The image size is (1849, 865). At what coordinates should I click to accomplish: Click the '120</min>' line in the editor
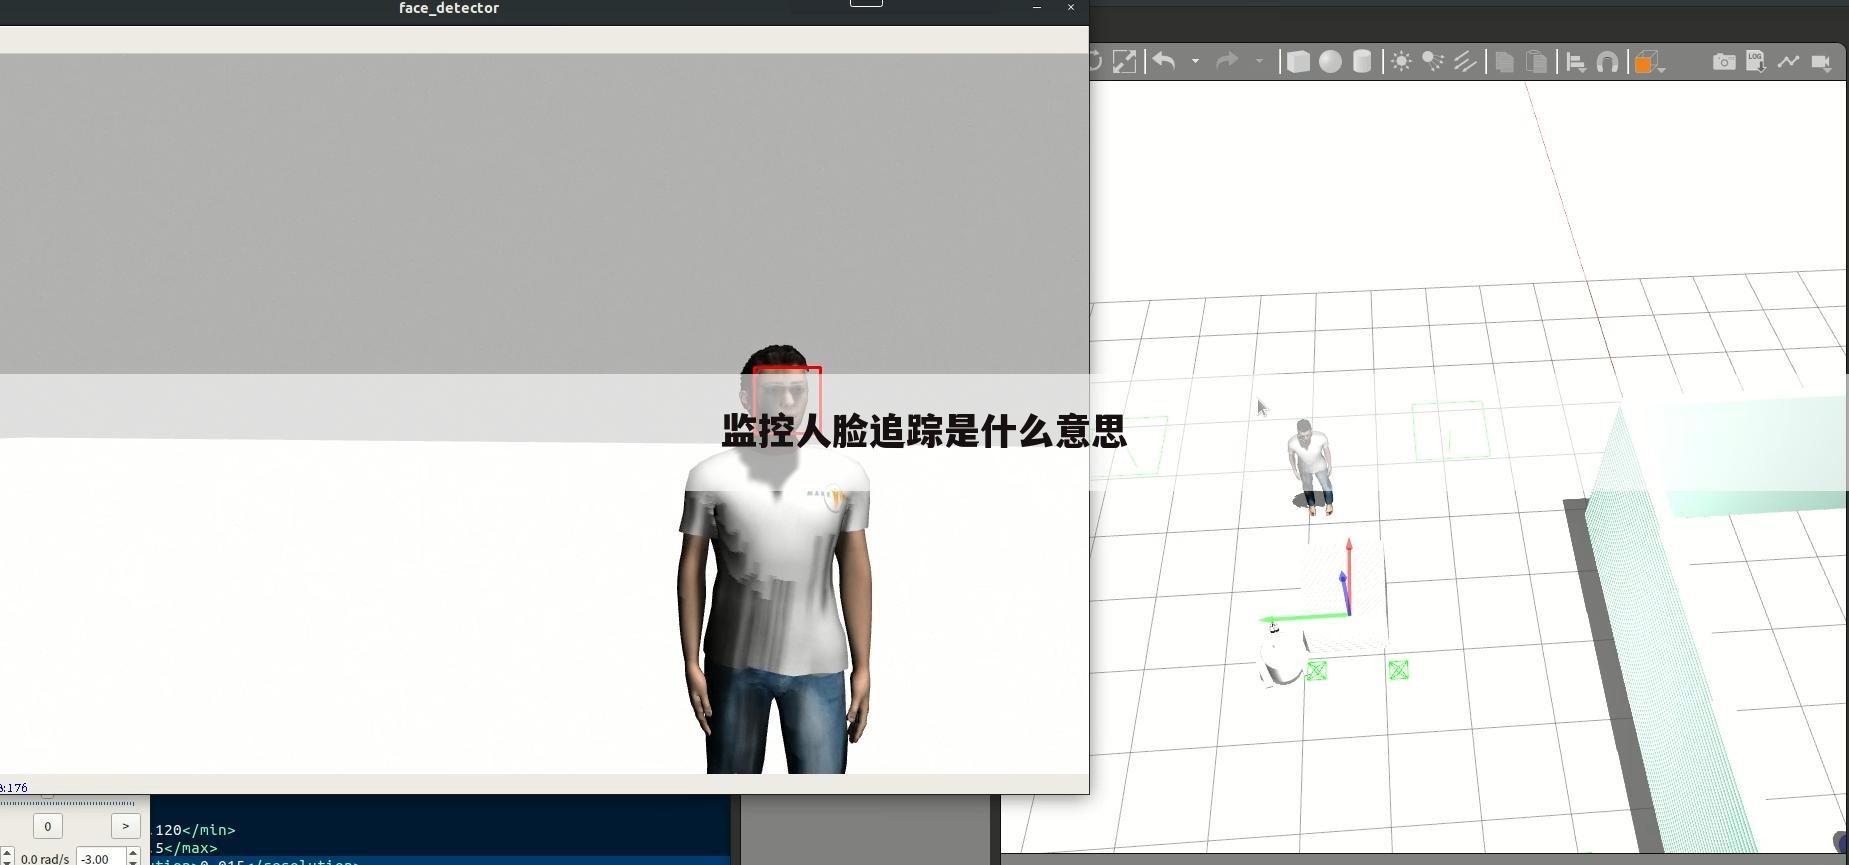coord(195,830)
